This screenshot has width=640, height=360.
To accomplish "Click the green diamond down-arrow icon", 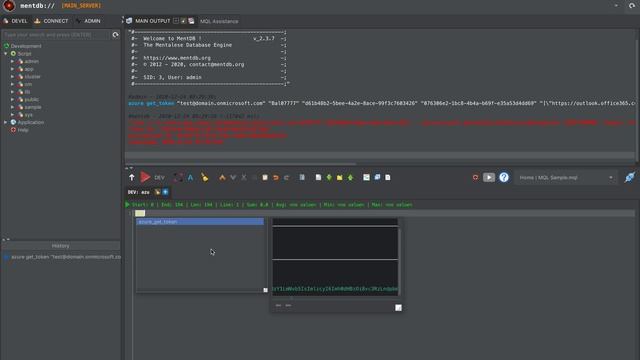I will pos(329,178).
